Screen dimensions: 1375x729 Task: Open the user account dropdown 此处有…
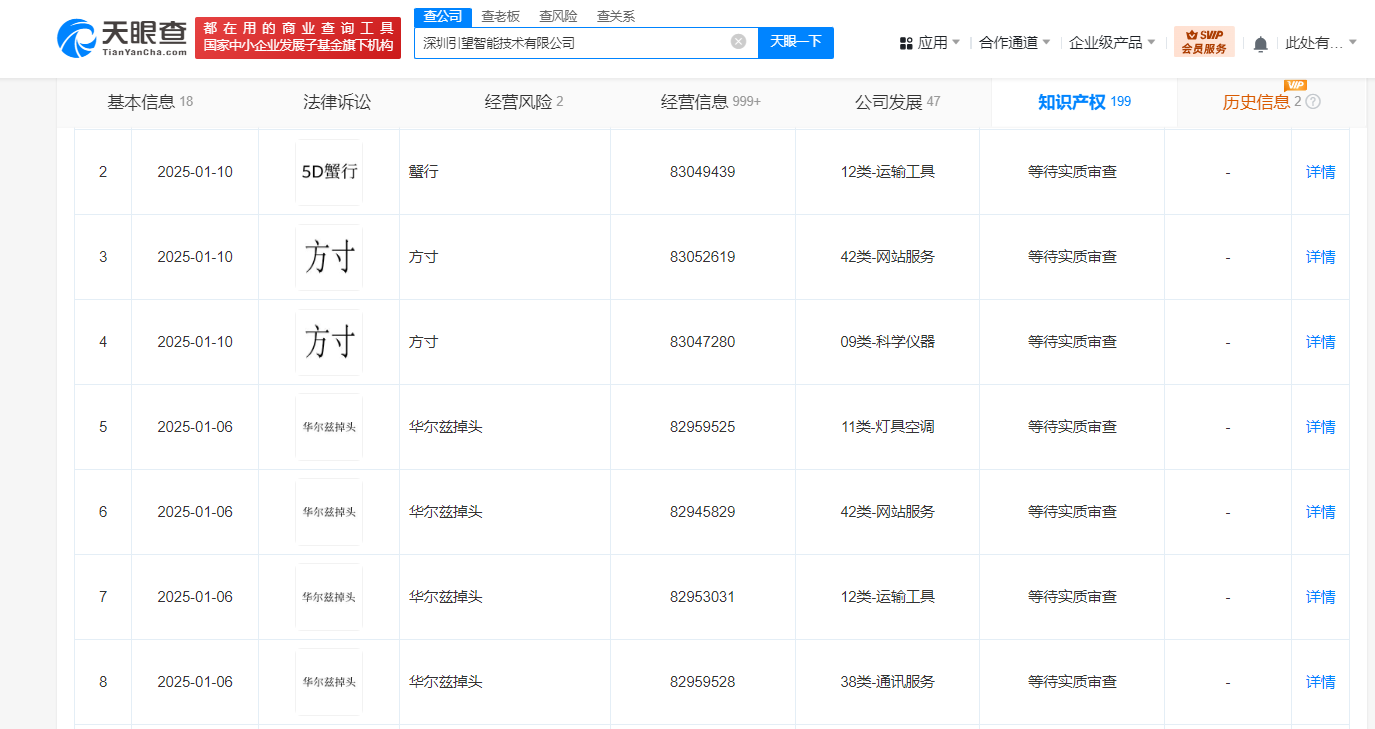1320,43
